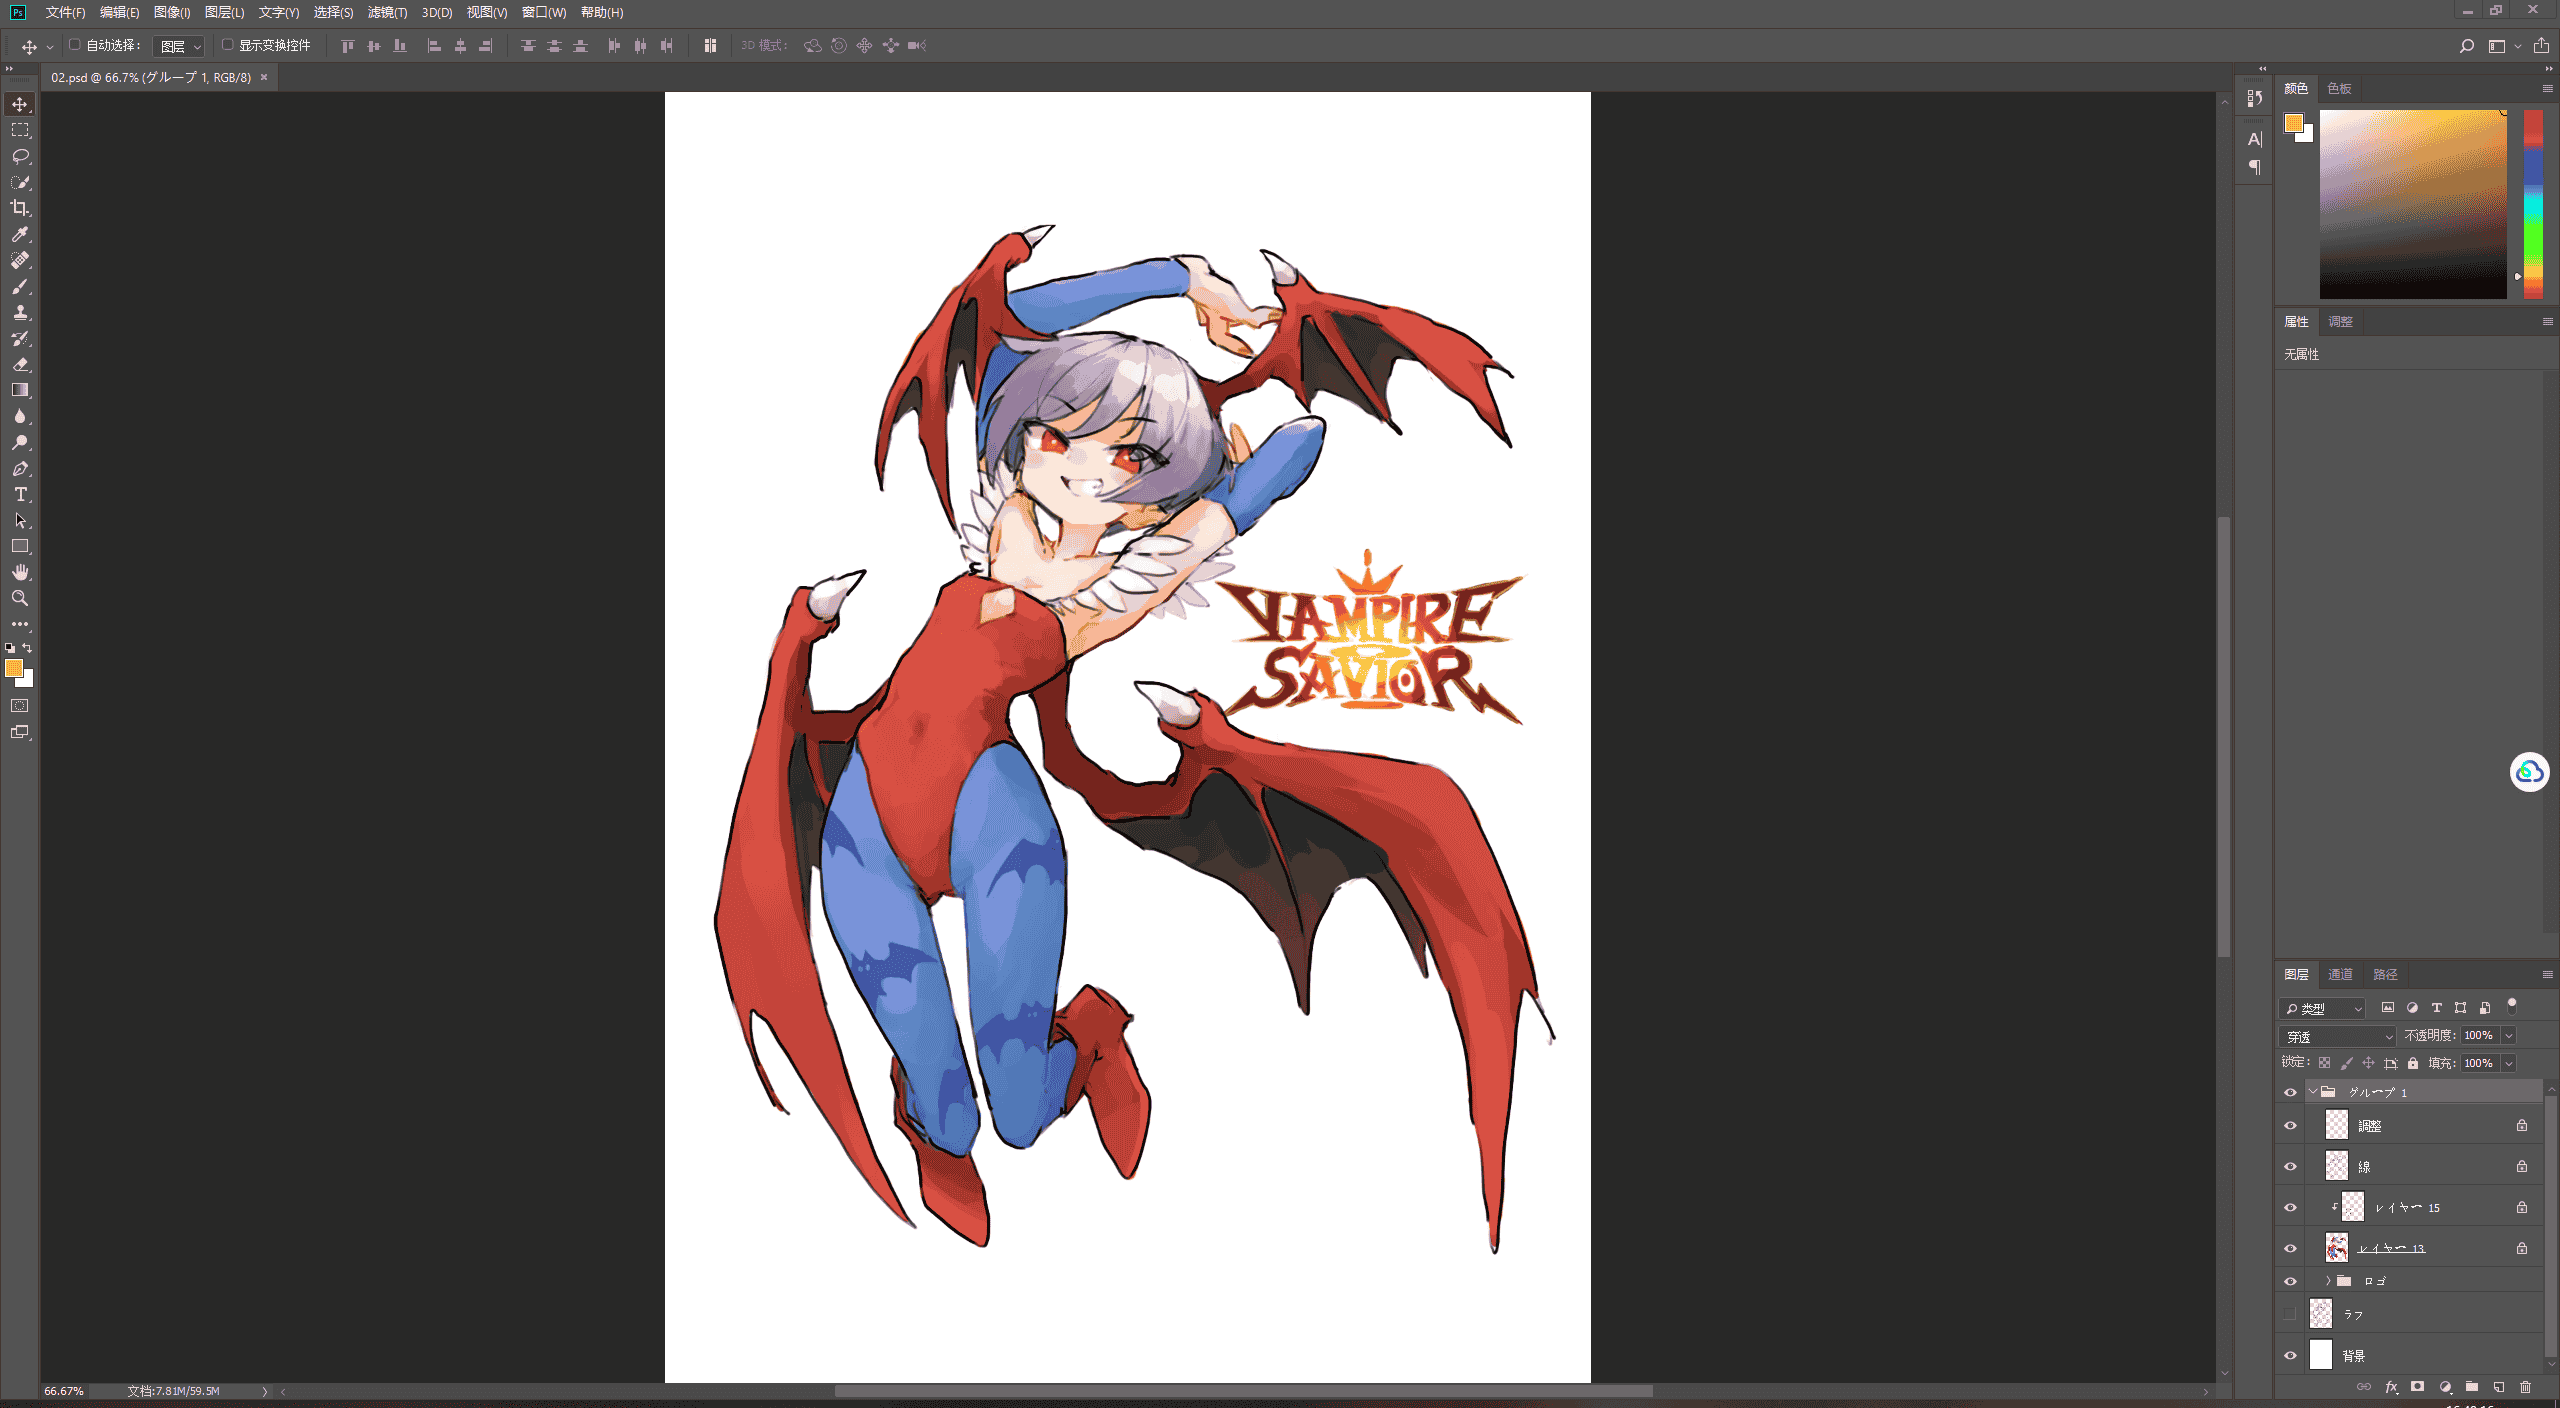The width and height of the screenshot is (2560, 1408).
Task: Switch to the 通道 tab
Action: tap(2340, 975)
